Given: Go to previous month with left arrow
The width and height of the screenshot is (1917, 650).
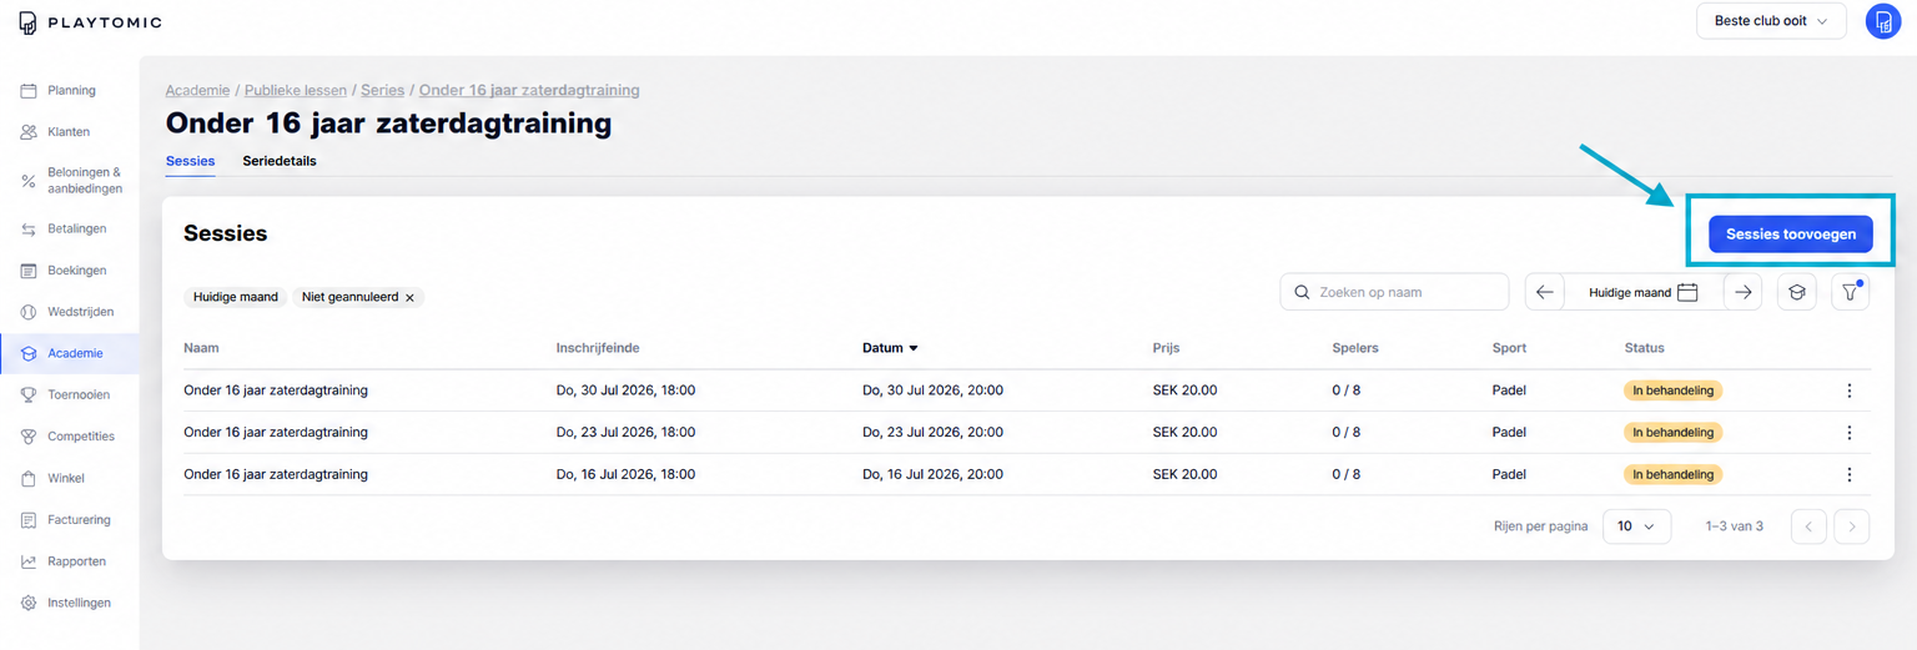Looking at the screenshot, I should [1544, 292].
